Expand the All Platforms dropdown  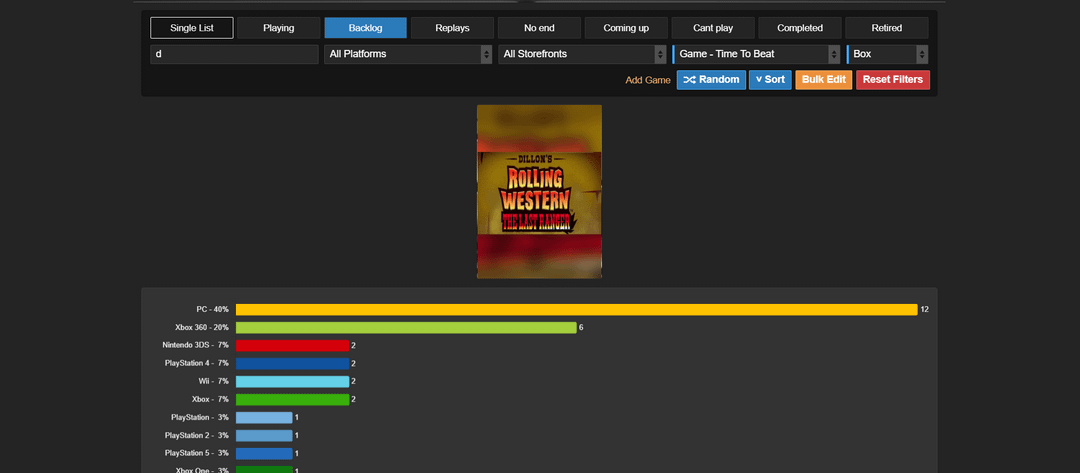click(x=407, y=54)
